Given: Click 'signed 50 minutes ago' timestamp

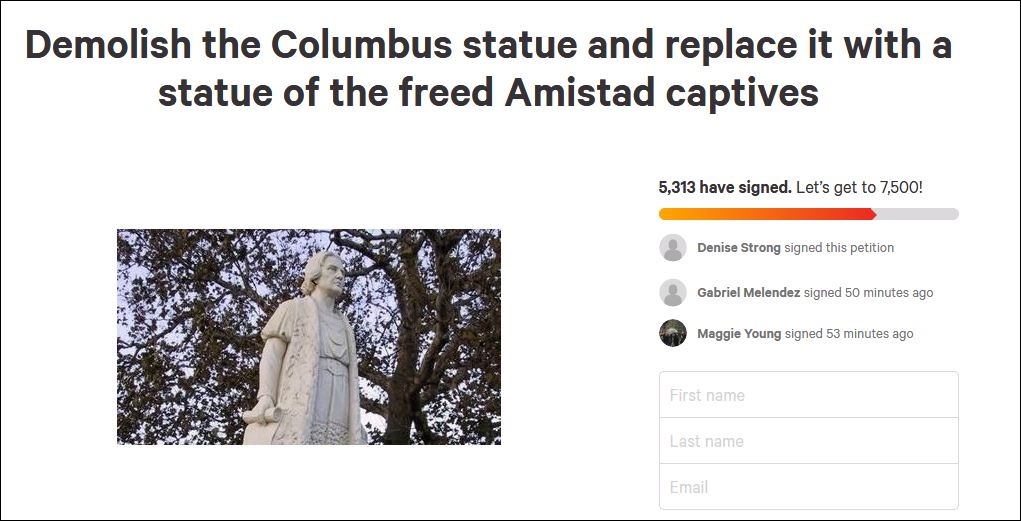Looking at the screenshot, I should 869,293.
